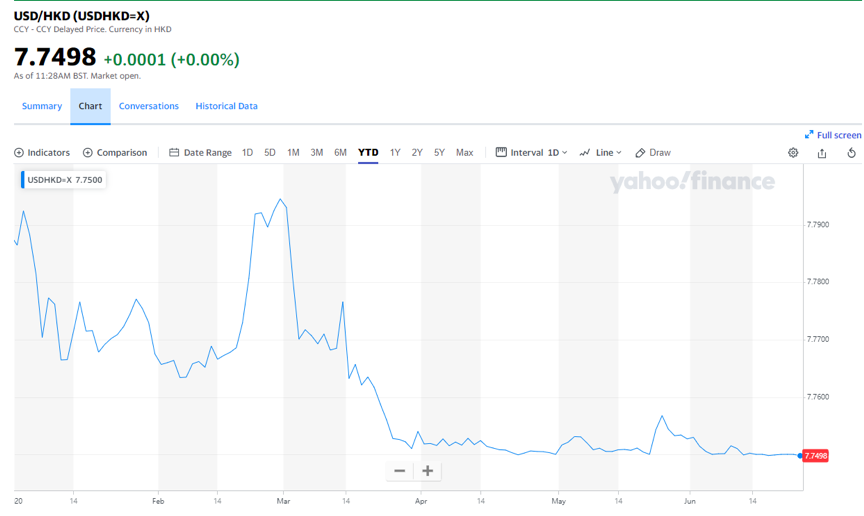
Task: Click the share chart icon
Action: click(822, 153)
